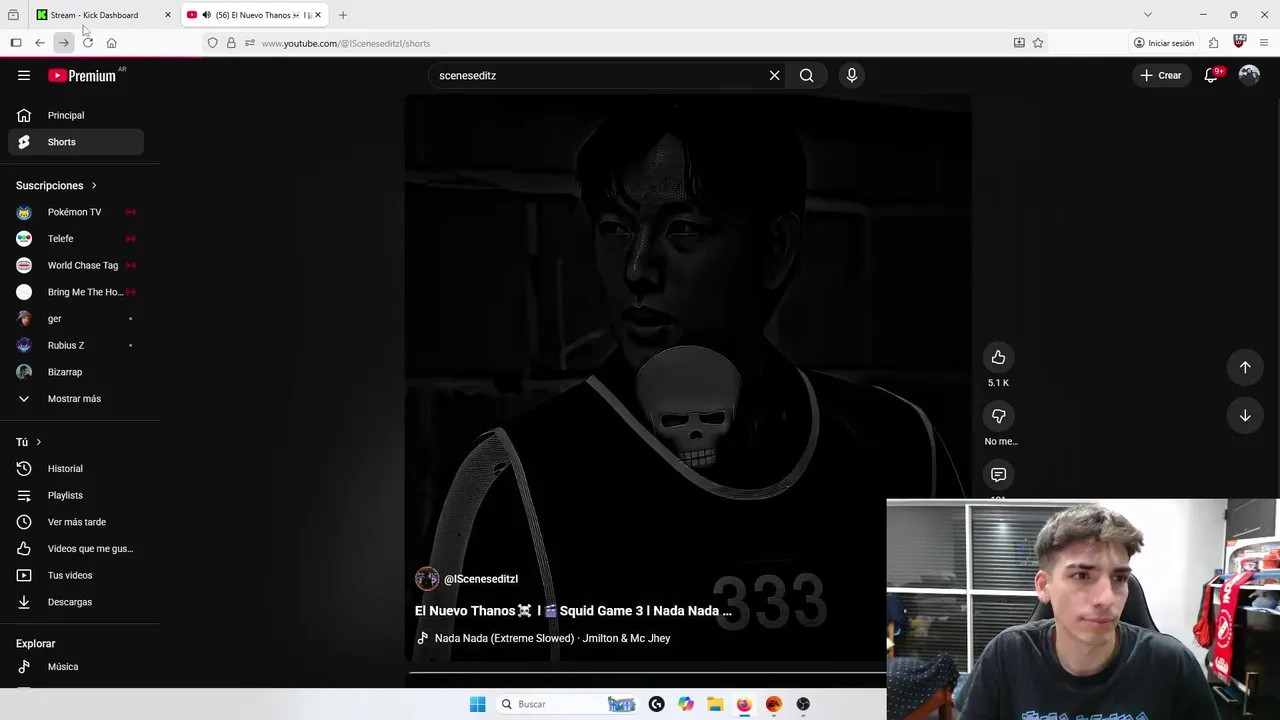This screenshot has height=720, width=1280.
Task: Open Tus videos in the sidebar
Action: [76, 575]
